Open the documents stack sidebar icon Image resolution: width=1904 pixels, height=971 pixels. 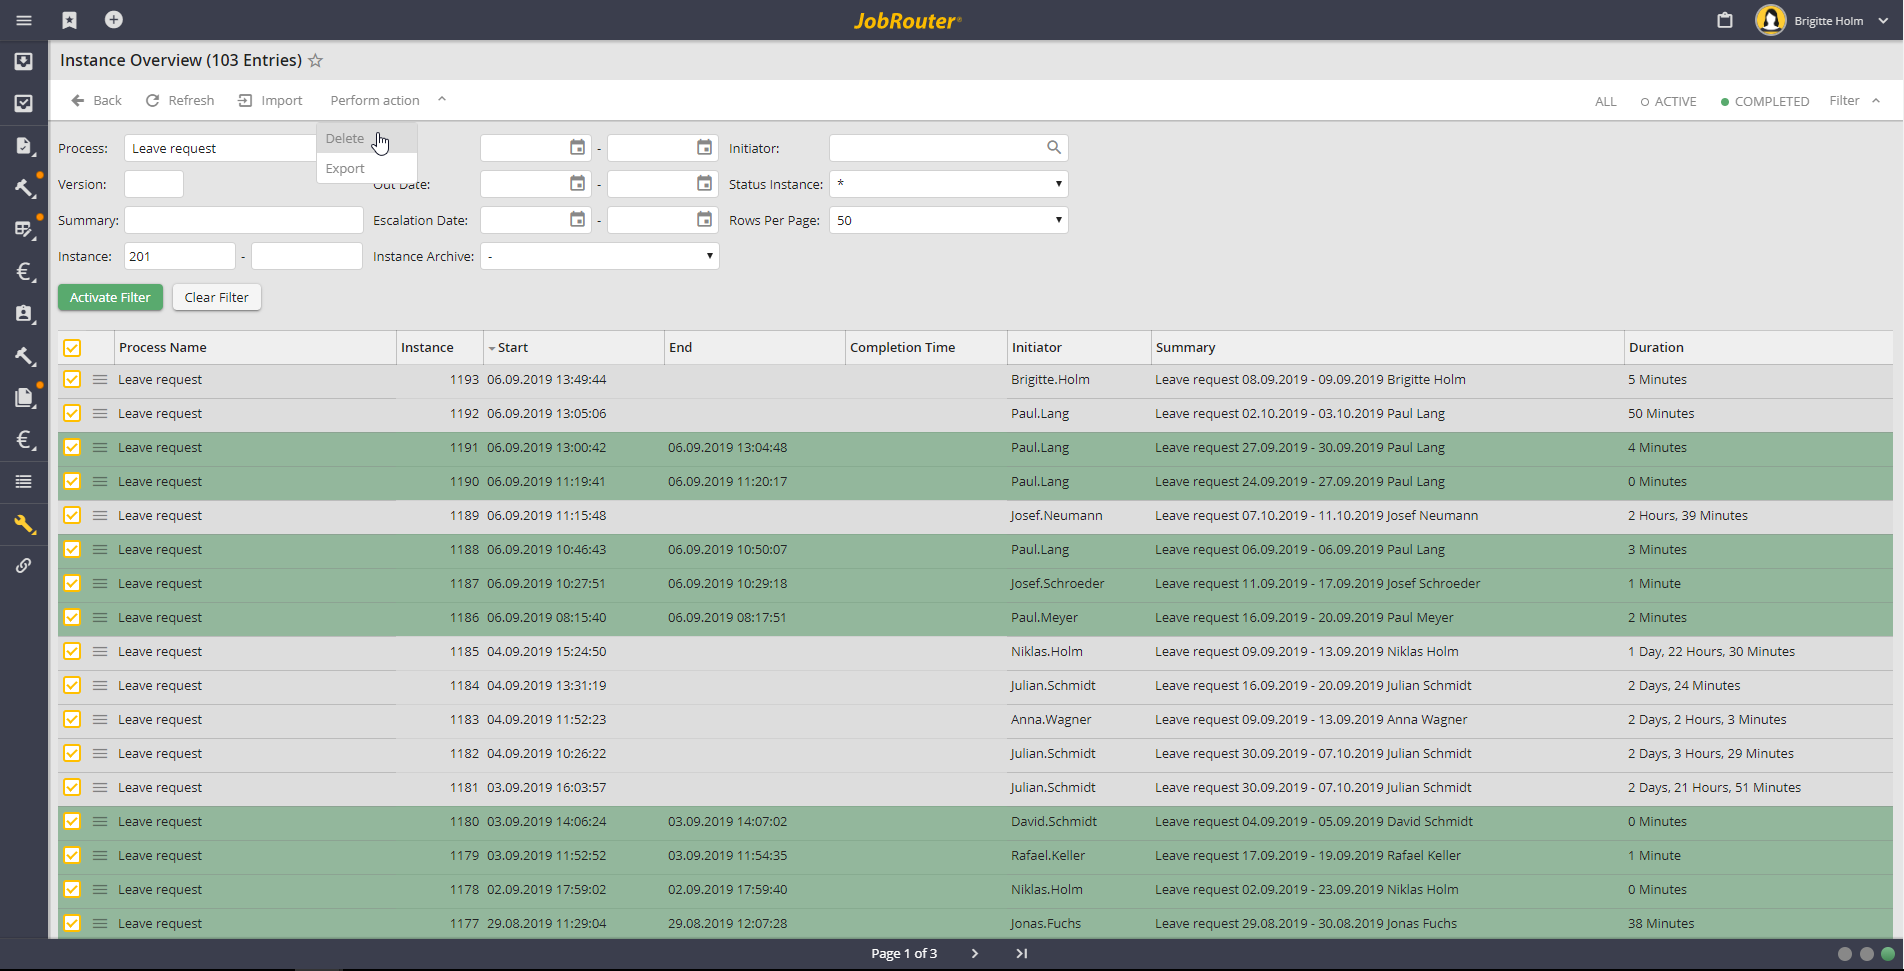point(25,398)
